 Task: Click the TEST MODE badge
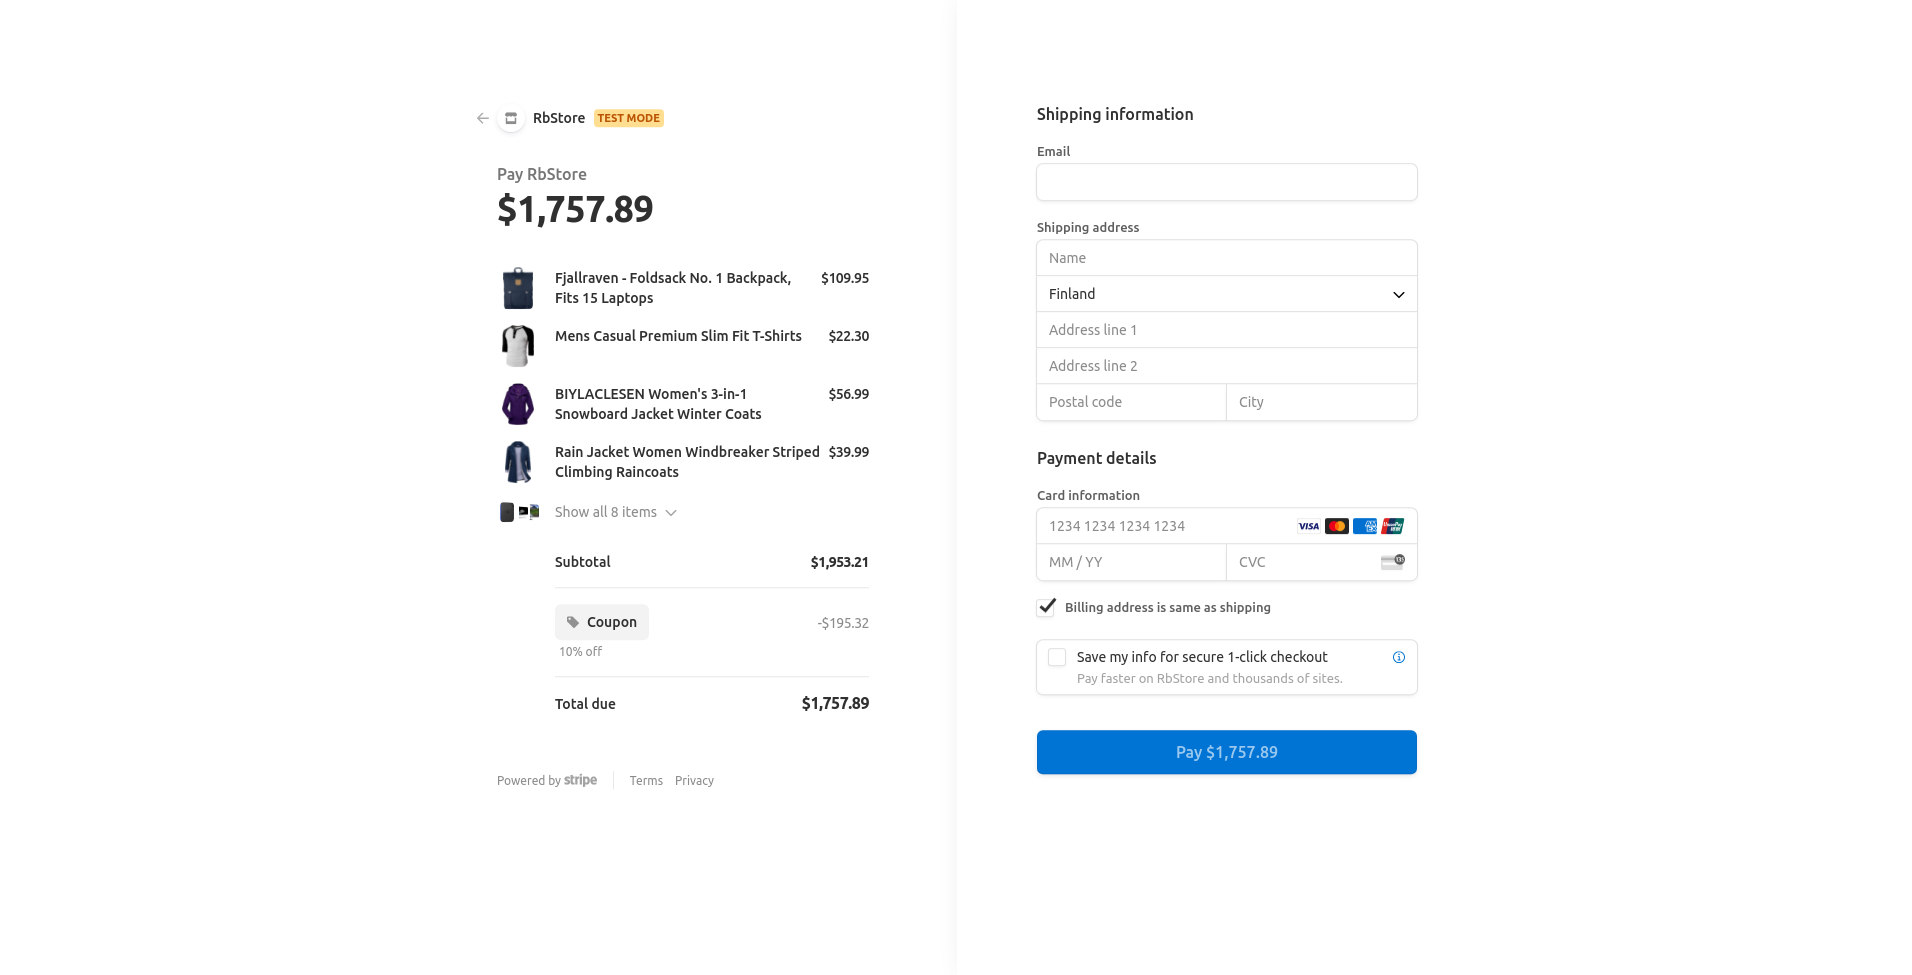(628, 118)
